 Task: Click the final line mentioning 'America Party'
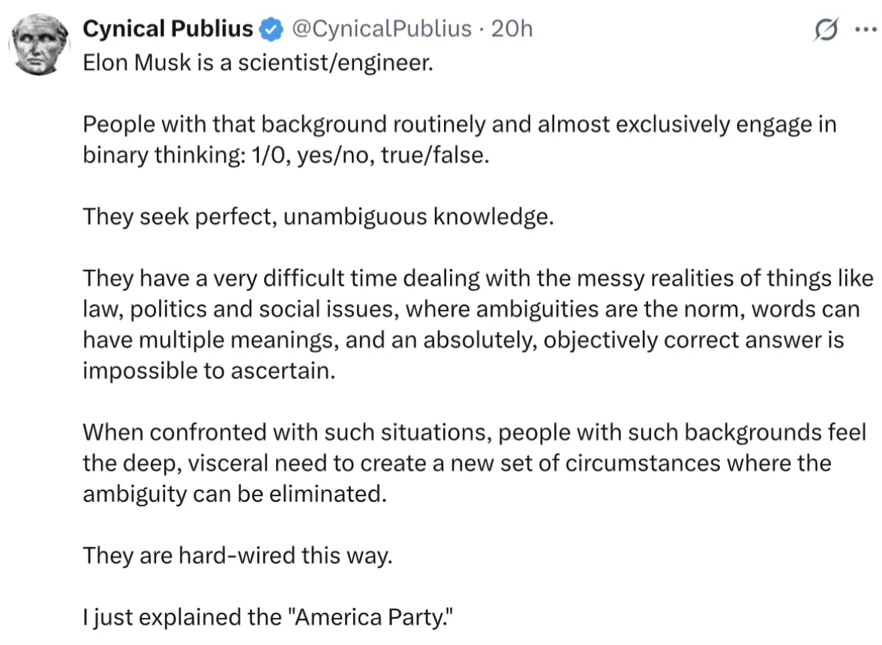(268, 617)
